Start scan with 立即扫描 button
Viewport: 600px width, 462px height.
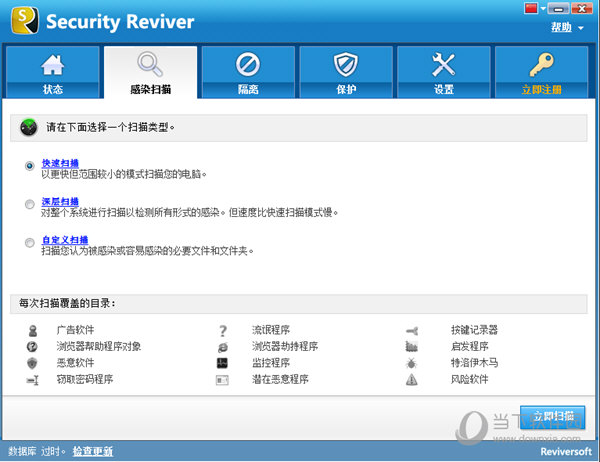553,417
